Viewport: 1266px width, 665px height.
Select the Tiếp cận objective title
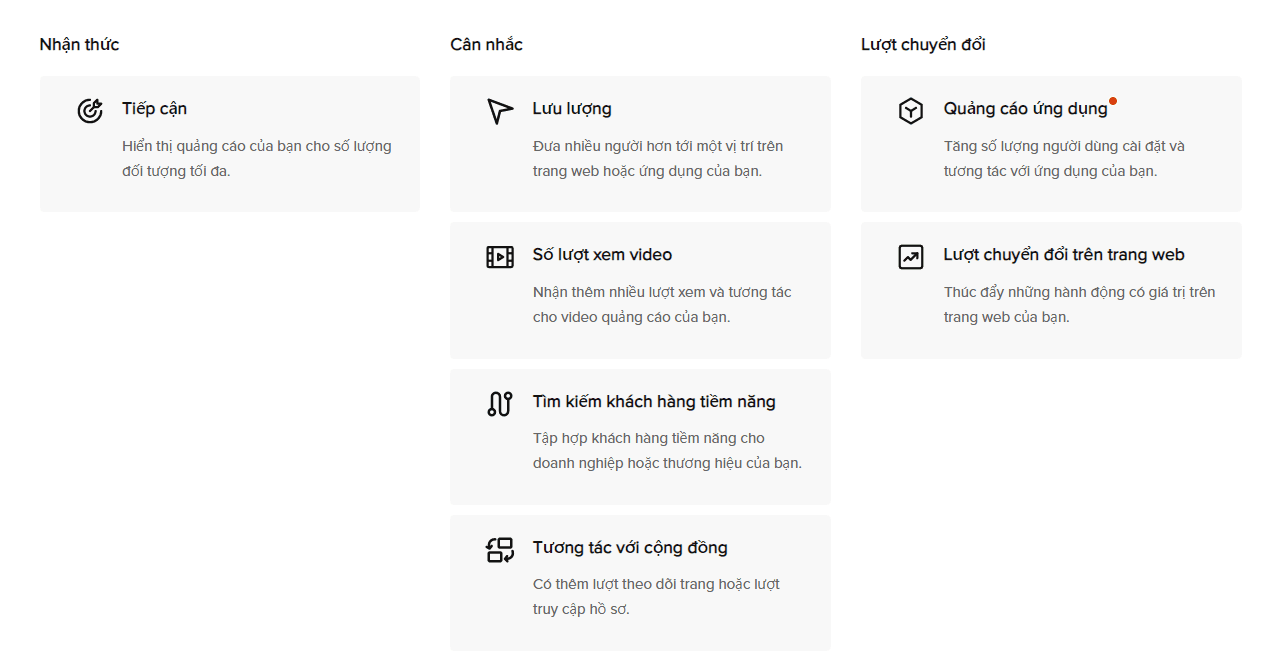[154, 108]
